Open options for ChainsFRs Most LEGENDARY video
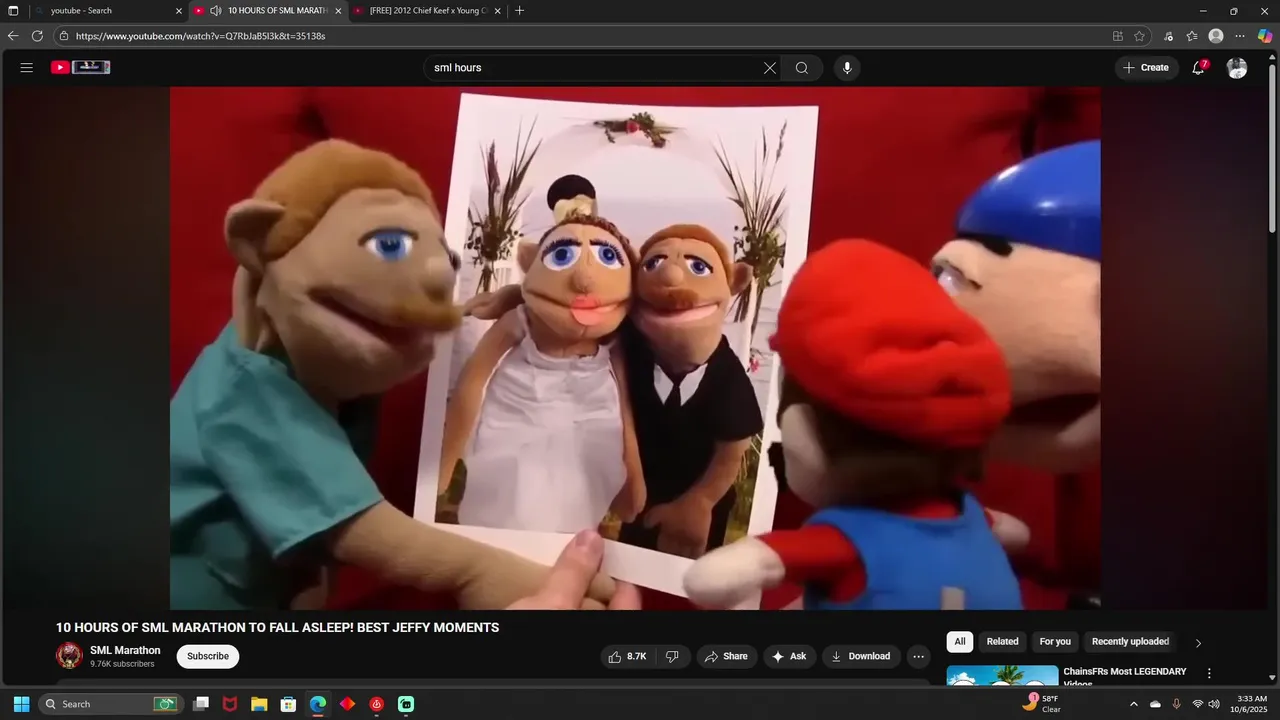1280x720 pixels. (x=1209, y=674)
